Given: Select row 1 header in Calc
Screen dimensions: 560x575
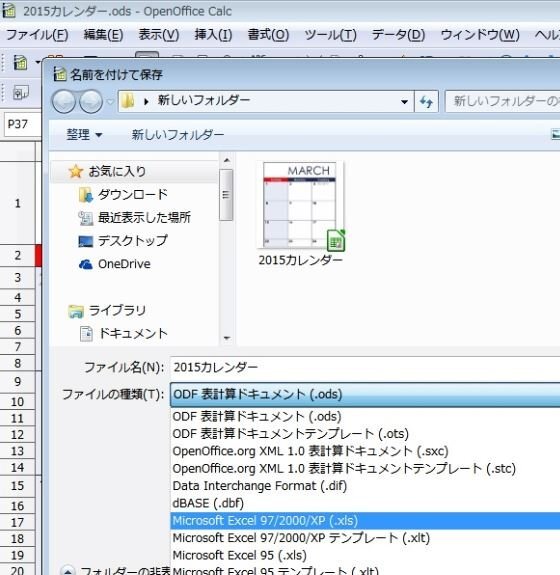Looking at the screenshot, I should (17, 203).
